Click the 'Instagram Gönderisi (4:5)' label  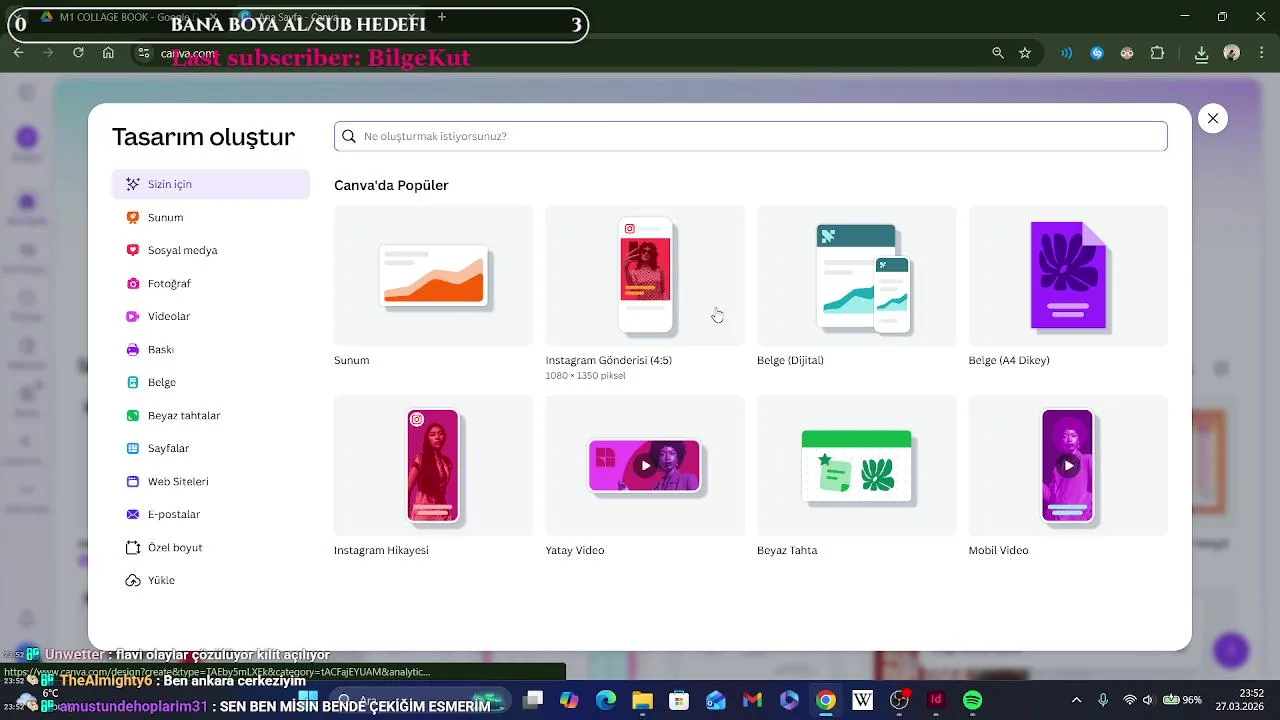tap(608, 360)
